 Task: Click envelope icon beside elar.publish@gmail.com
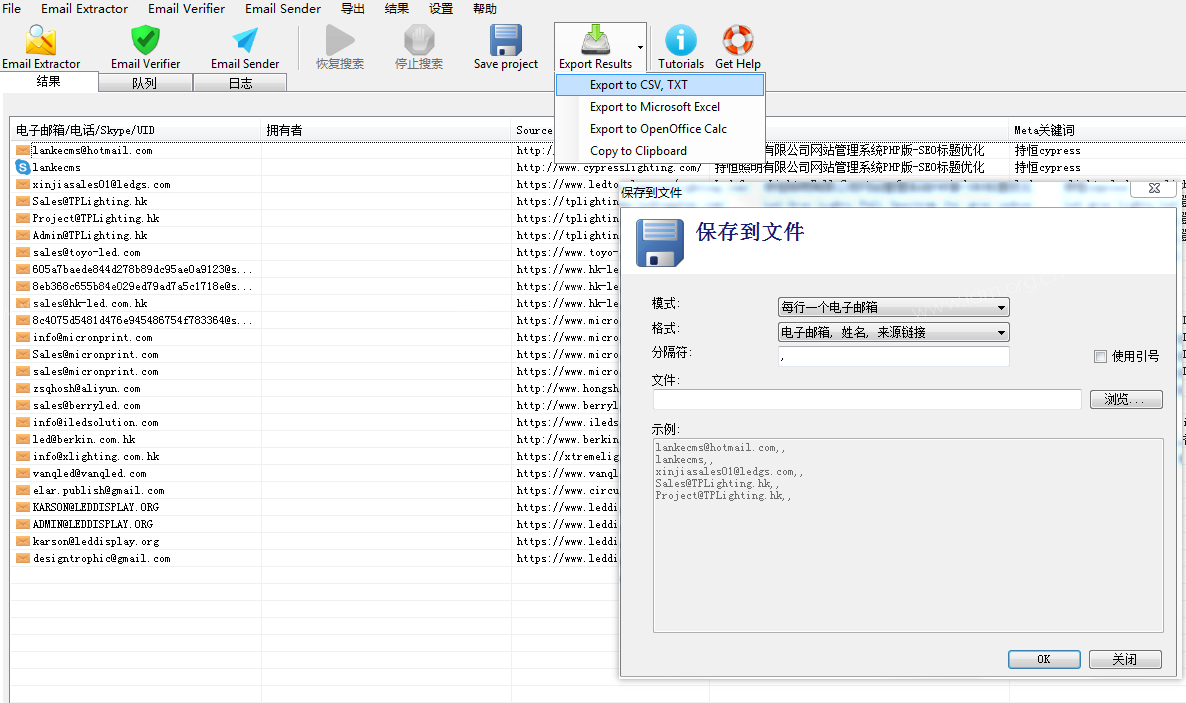coord(23,490)
